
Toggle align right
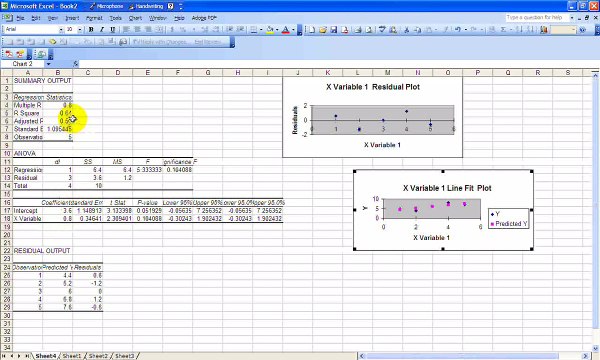point(148,29)
